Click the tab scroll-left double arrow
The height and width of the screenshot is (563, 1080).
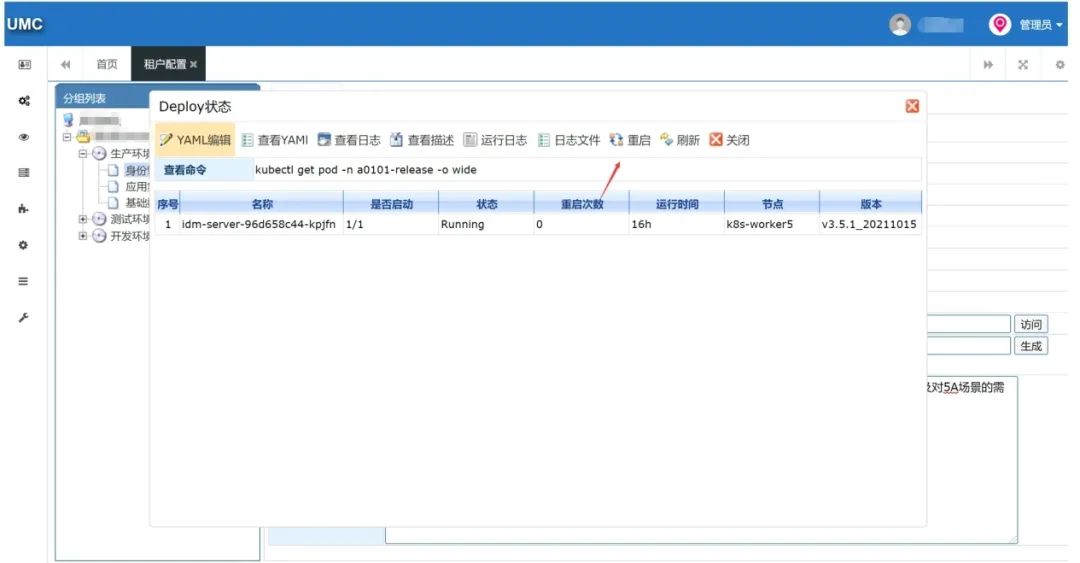(x=65, y=64)
